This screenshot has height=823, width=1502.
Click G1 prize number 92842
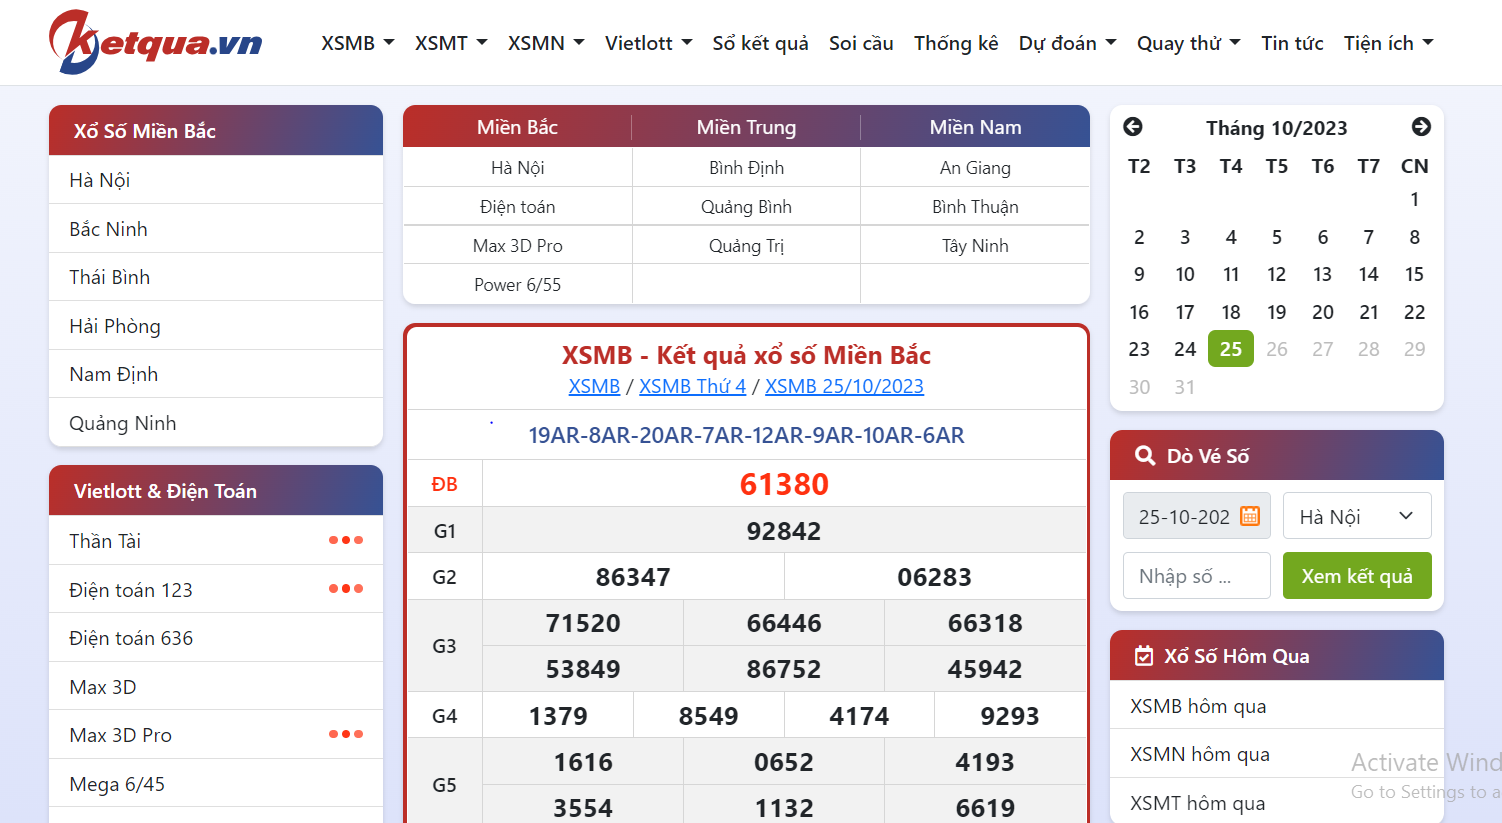(784, 531)
